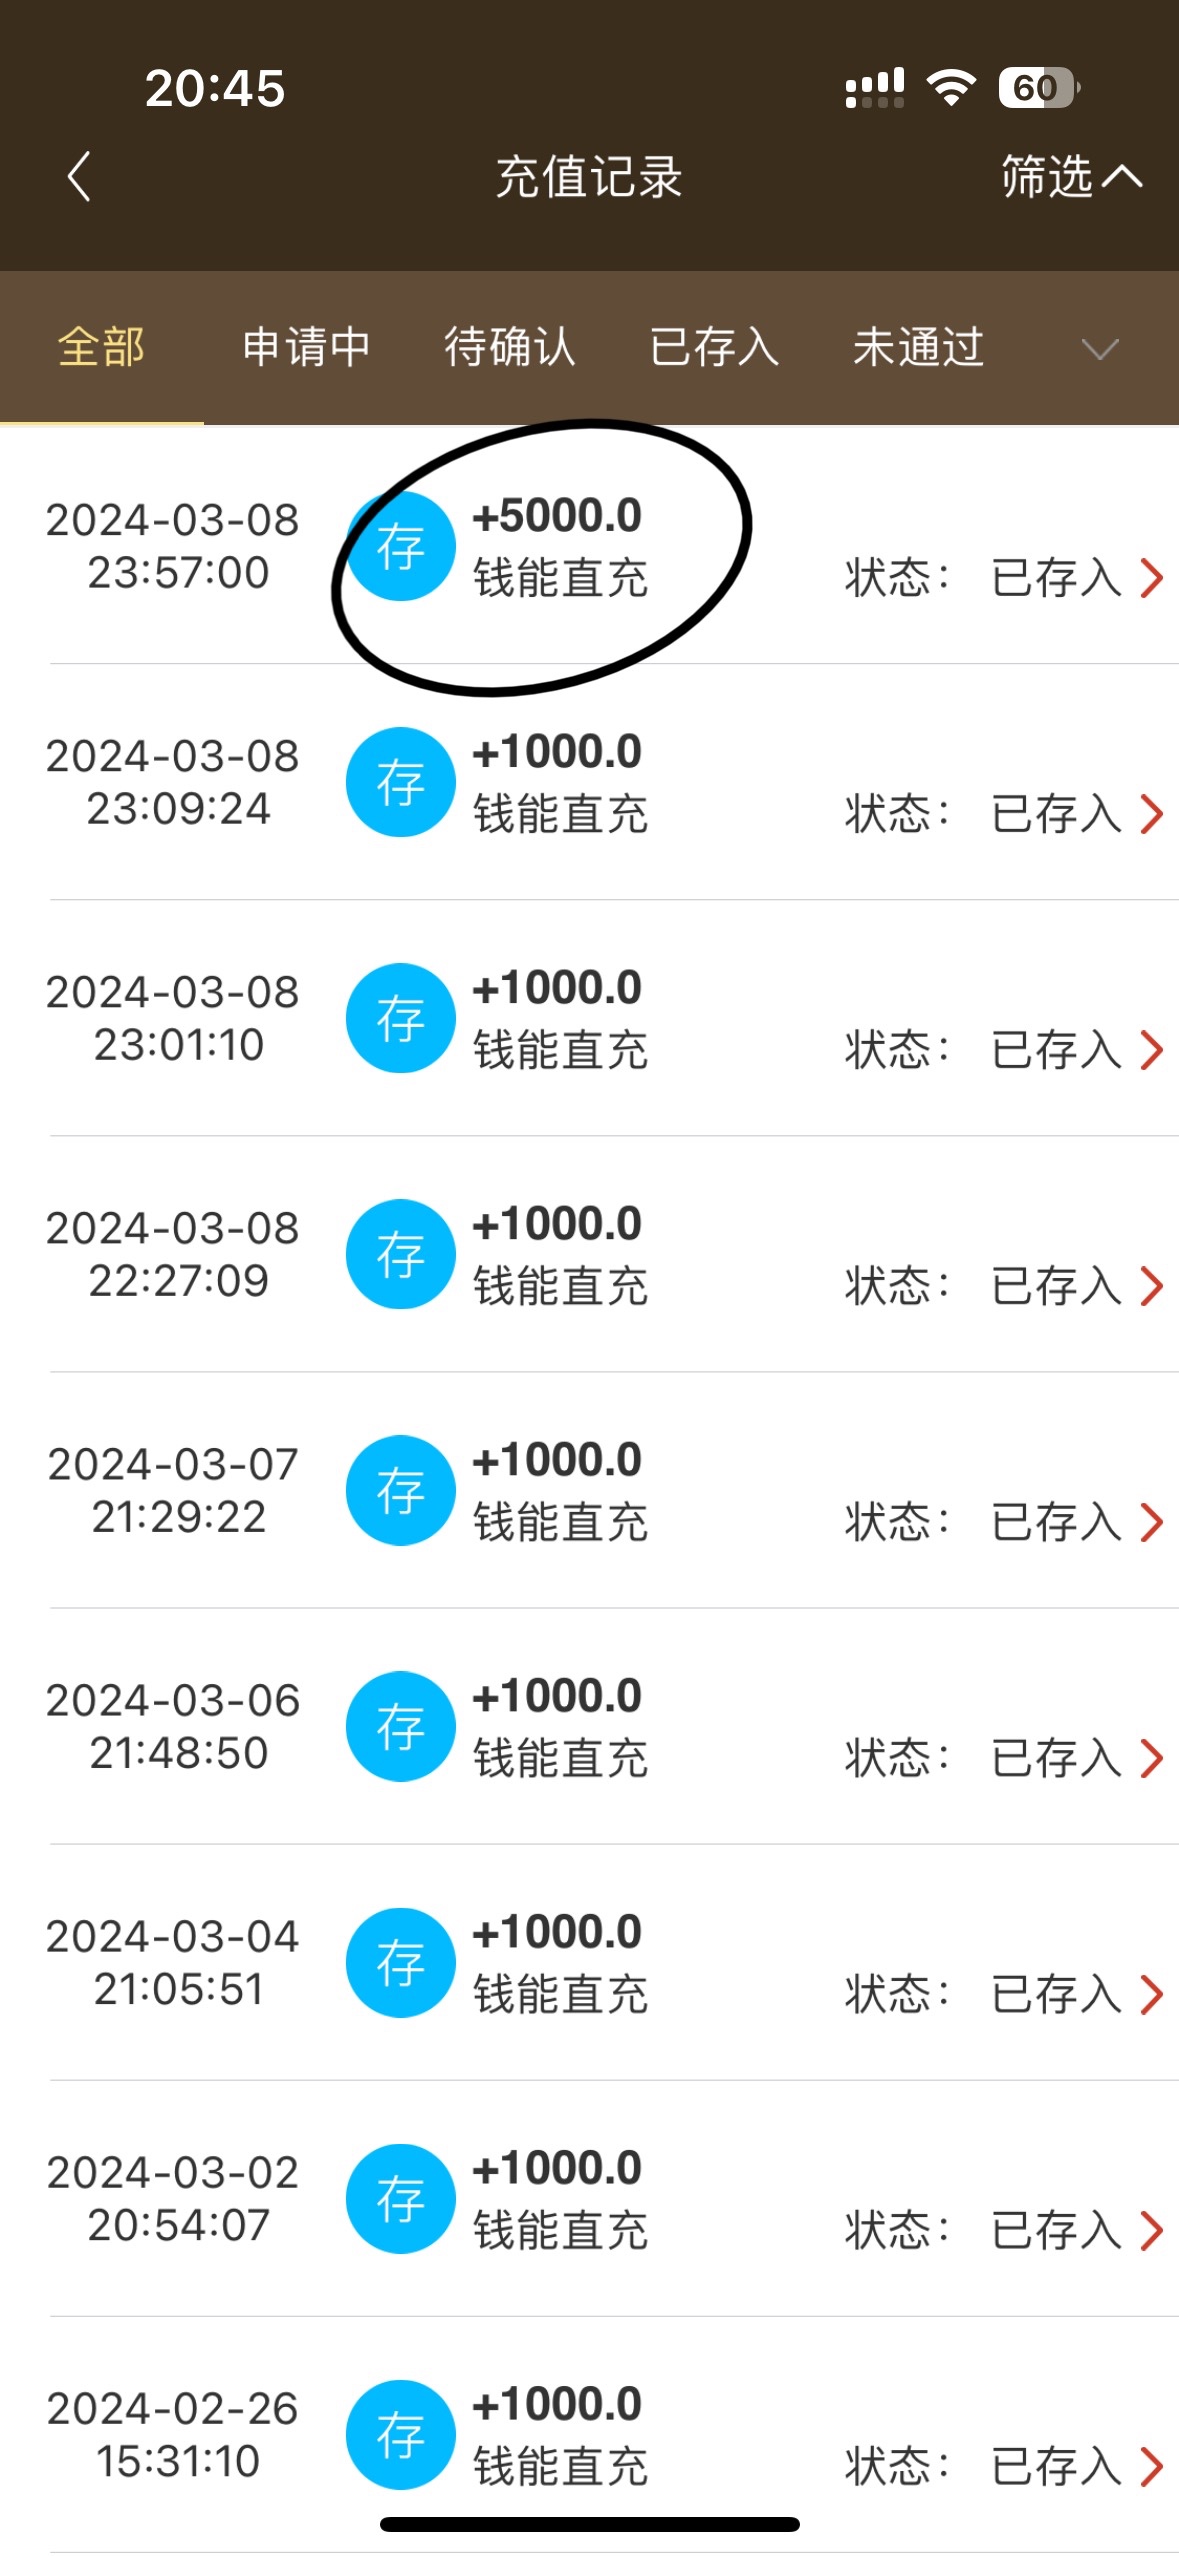Open the +5000.0 钱能直充 record

pos(560,546)
